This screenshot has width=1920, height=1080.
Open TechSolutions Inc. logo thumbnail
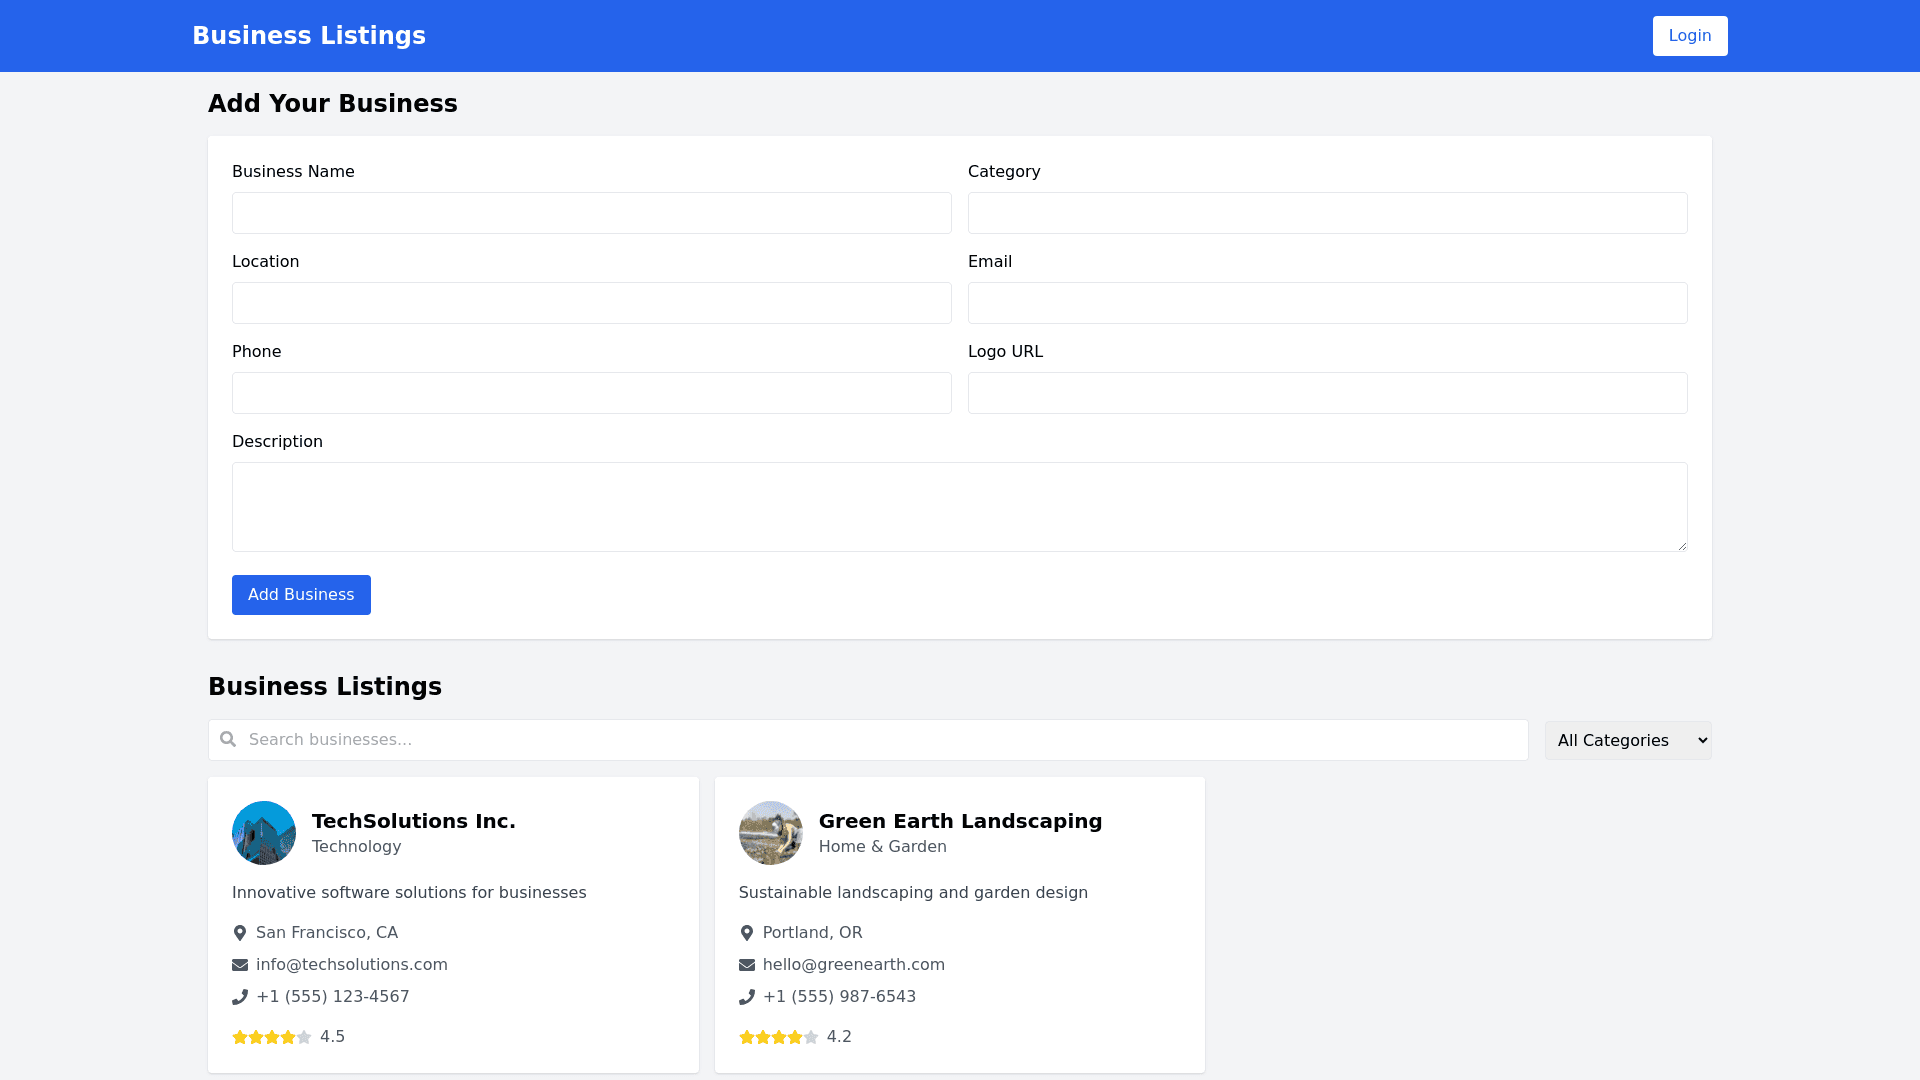point(264,833)
